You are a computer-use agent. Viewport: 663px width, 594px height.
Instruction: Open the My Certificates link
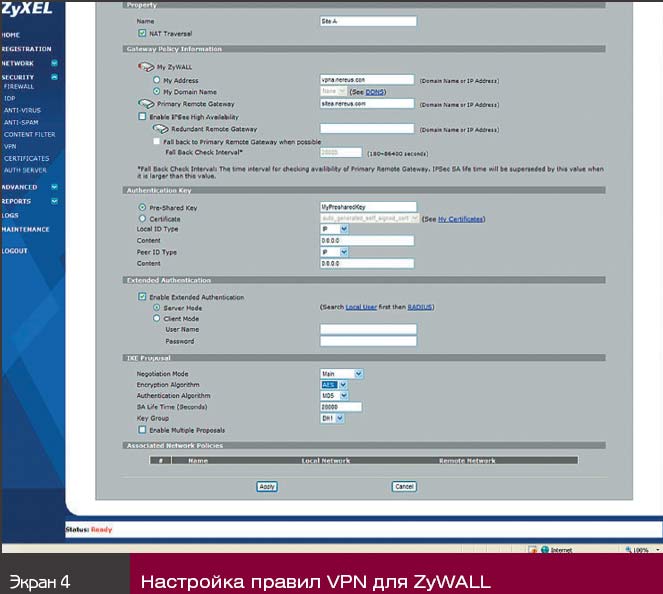(x=460, y=218)
